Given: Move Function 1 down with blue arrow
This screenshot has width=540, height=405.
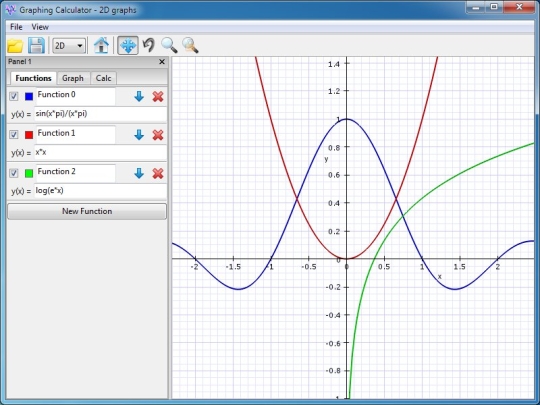Looking at the screenshot, I should [x=139, y=135].
